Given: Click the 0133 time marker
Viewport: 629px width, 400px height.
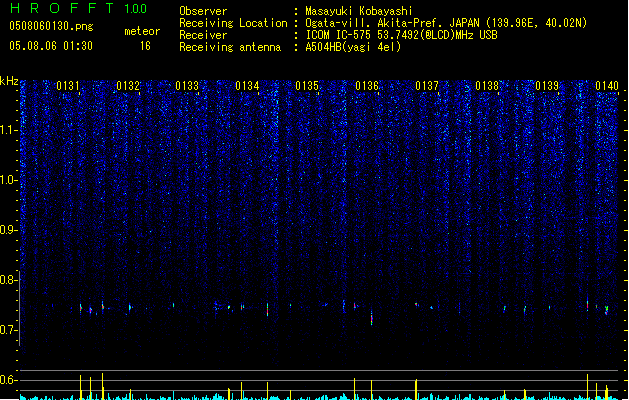Looking at the screenshot, I should click(x=187, y=86).
